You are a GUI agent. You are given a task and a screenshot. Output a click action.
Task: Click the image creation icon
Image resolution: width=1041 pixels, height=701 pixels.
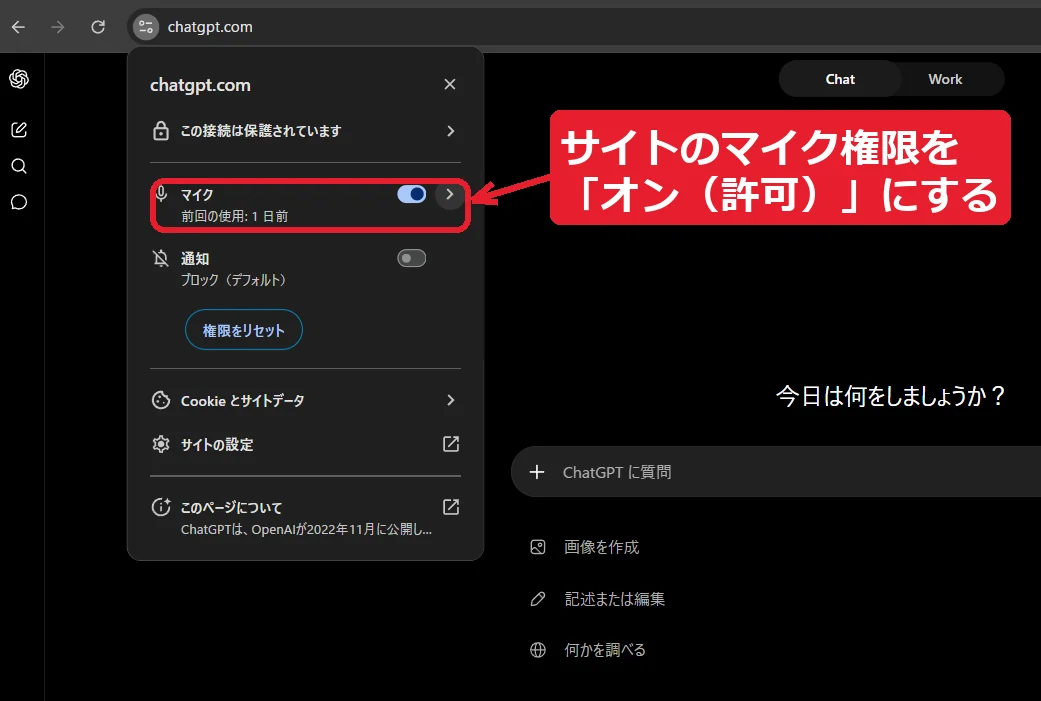[538, 547]
